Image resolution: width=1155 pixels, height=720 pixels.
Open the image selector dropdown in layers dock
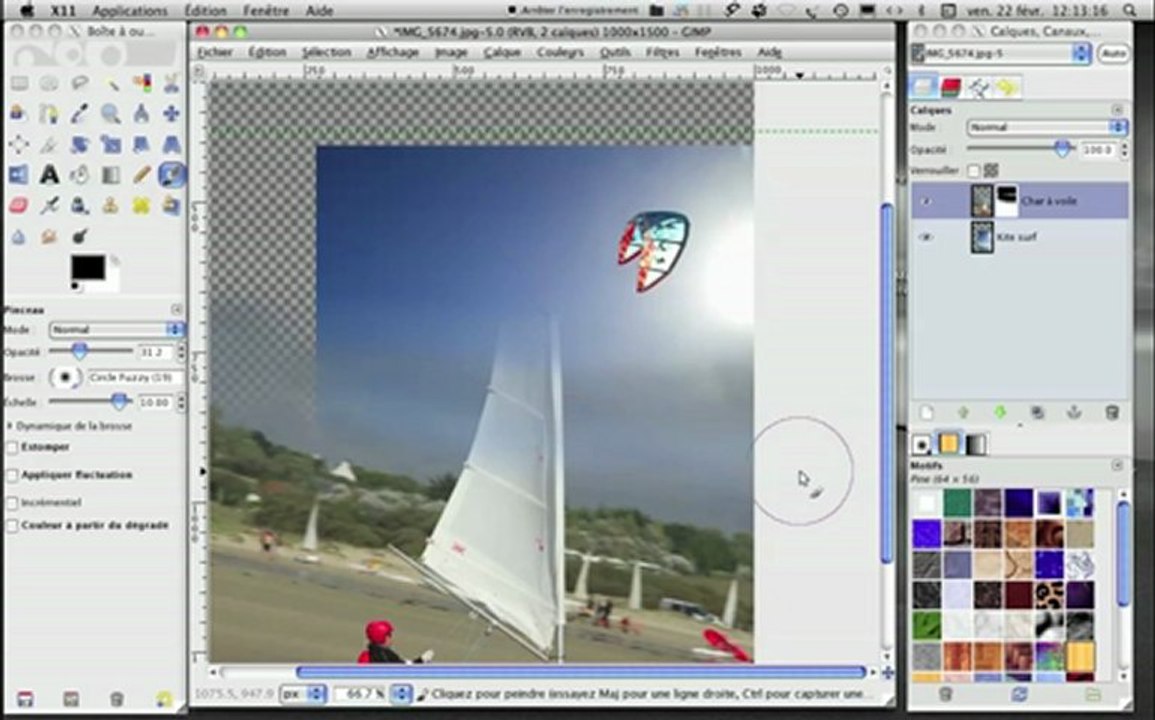1000,53
